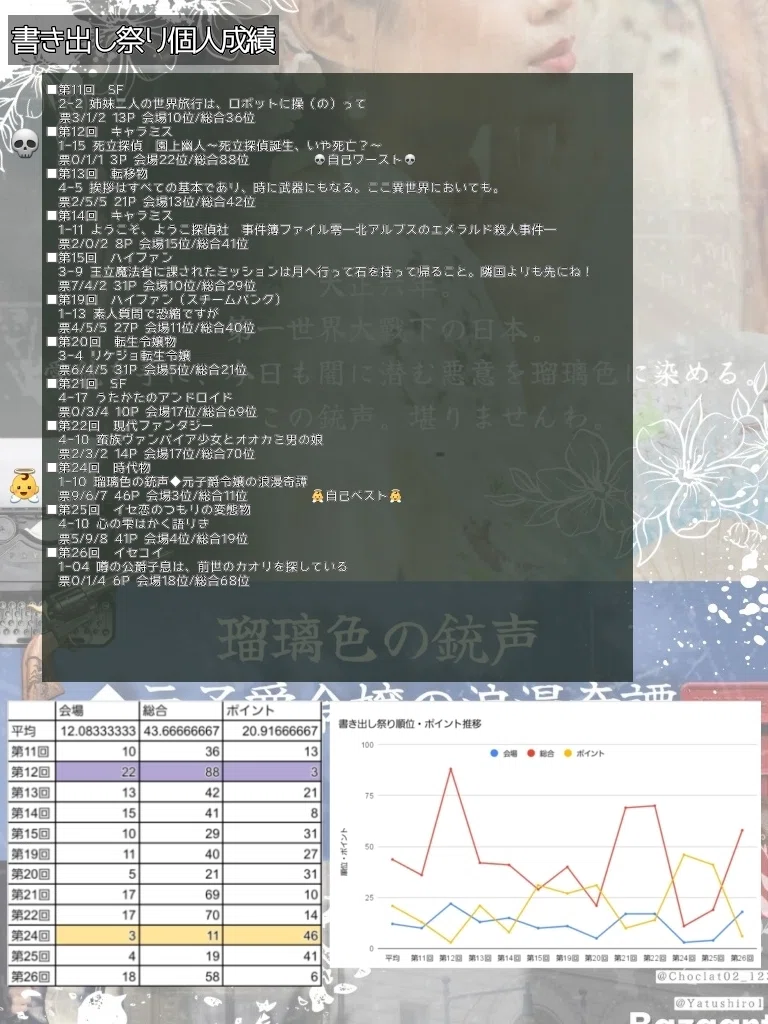This screenshot has height=1024, width=768.
Task: Click the line 票3/1/2 13P 会場10位/総合36位
Action: coord(157,118)
